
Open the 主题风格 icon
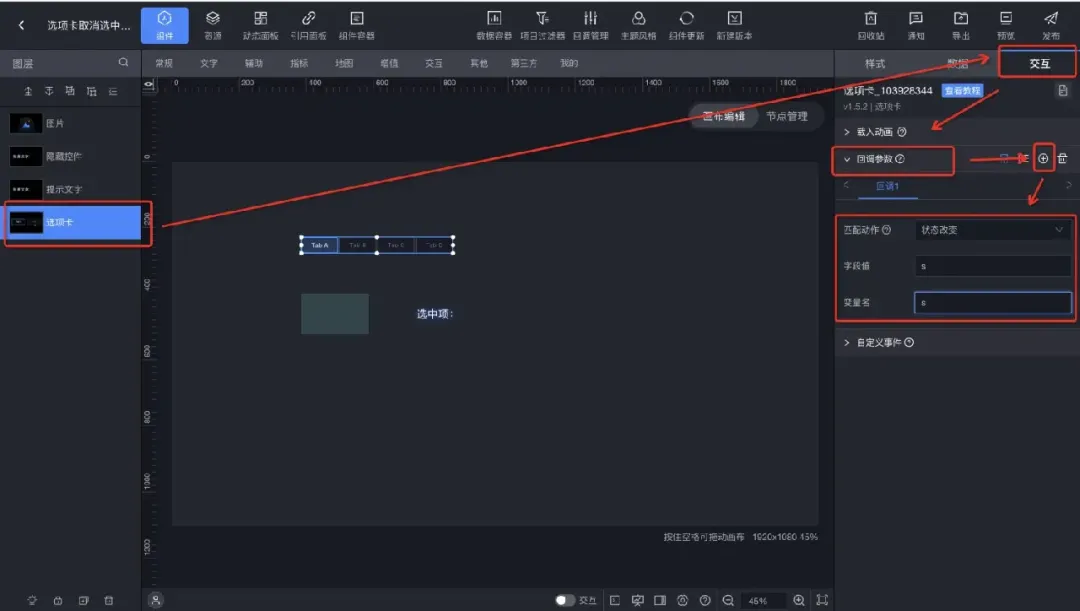(x=638, y=25)
